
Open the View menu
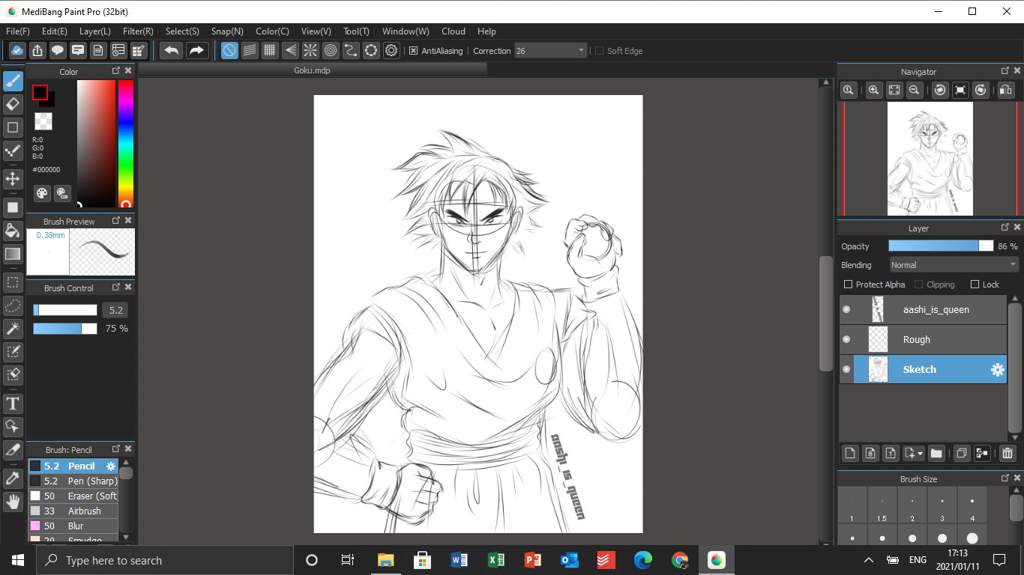316,31
